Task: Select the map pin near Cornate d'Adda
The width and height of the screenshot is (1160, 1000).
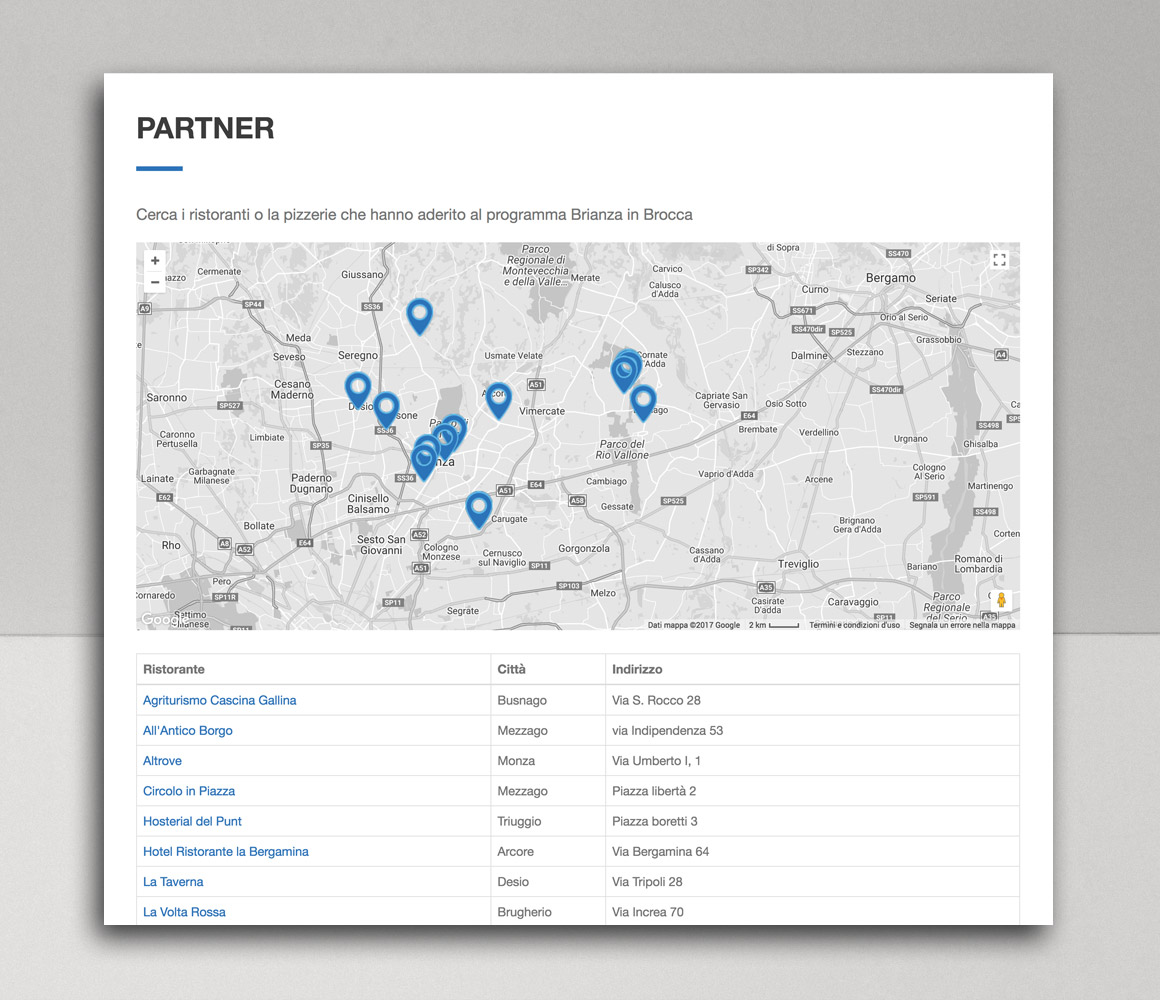Action: (626, 370)
